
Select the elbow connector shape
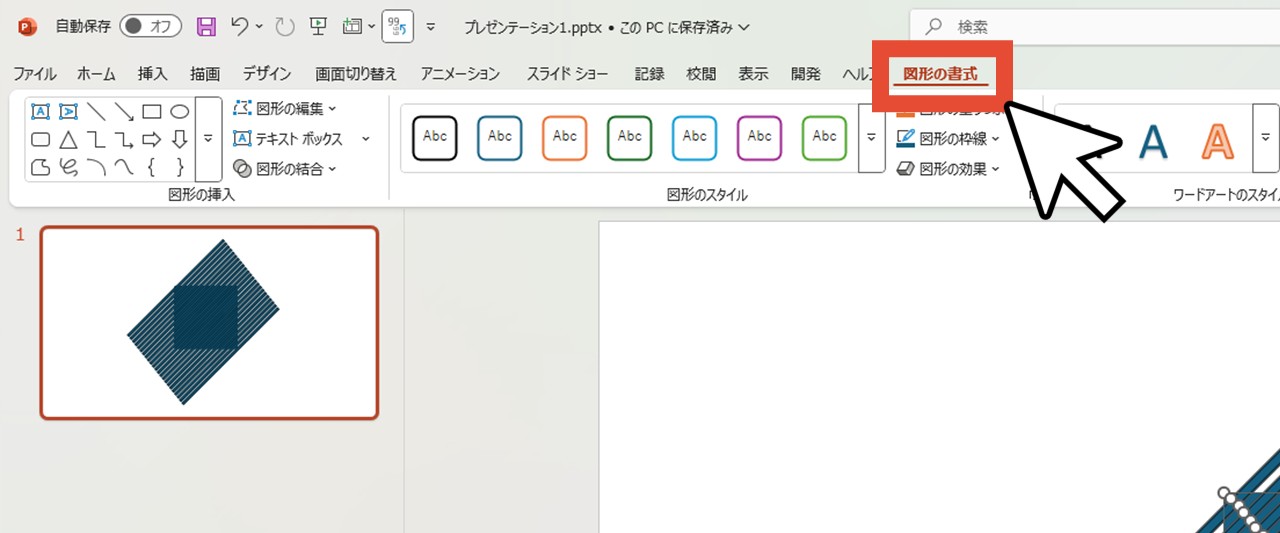pos(96,139)
